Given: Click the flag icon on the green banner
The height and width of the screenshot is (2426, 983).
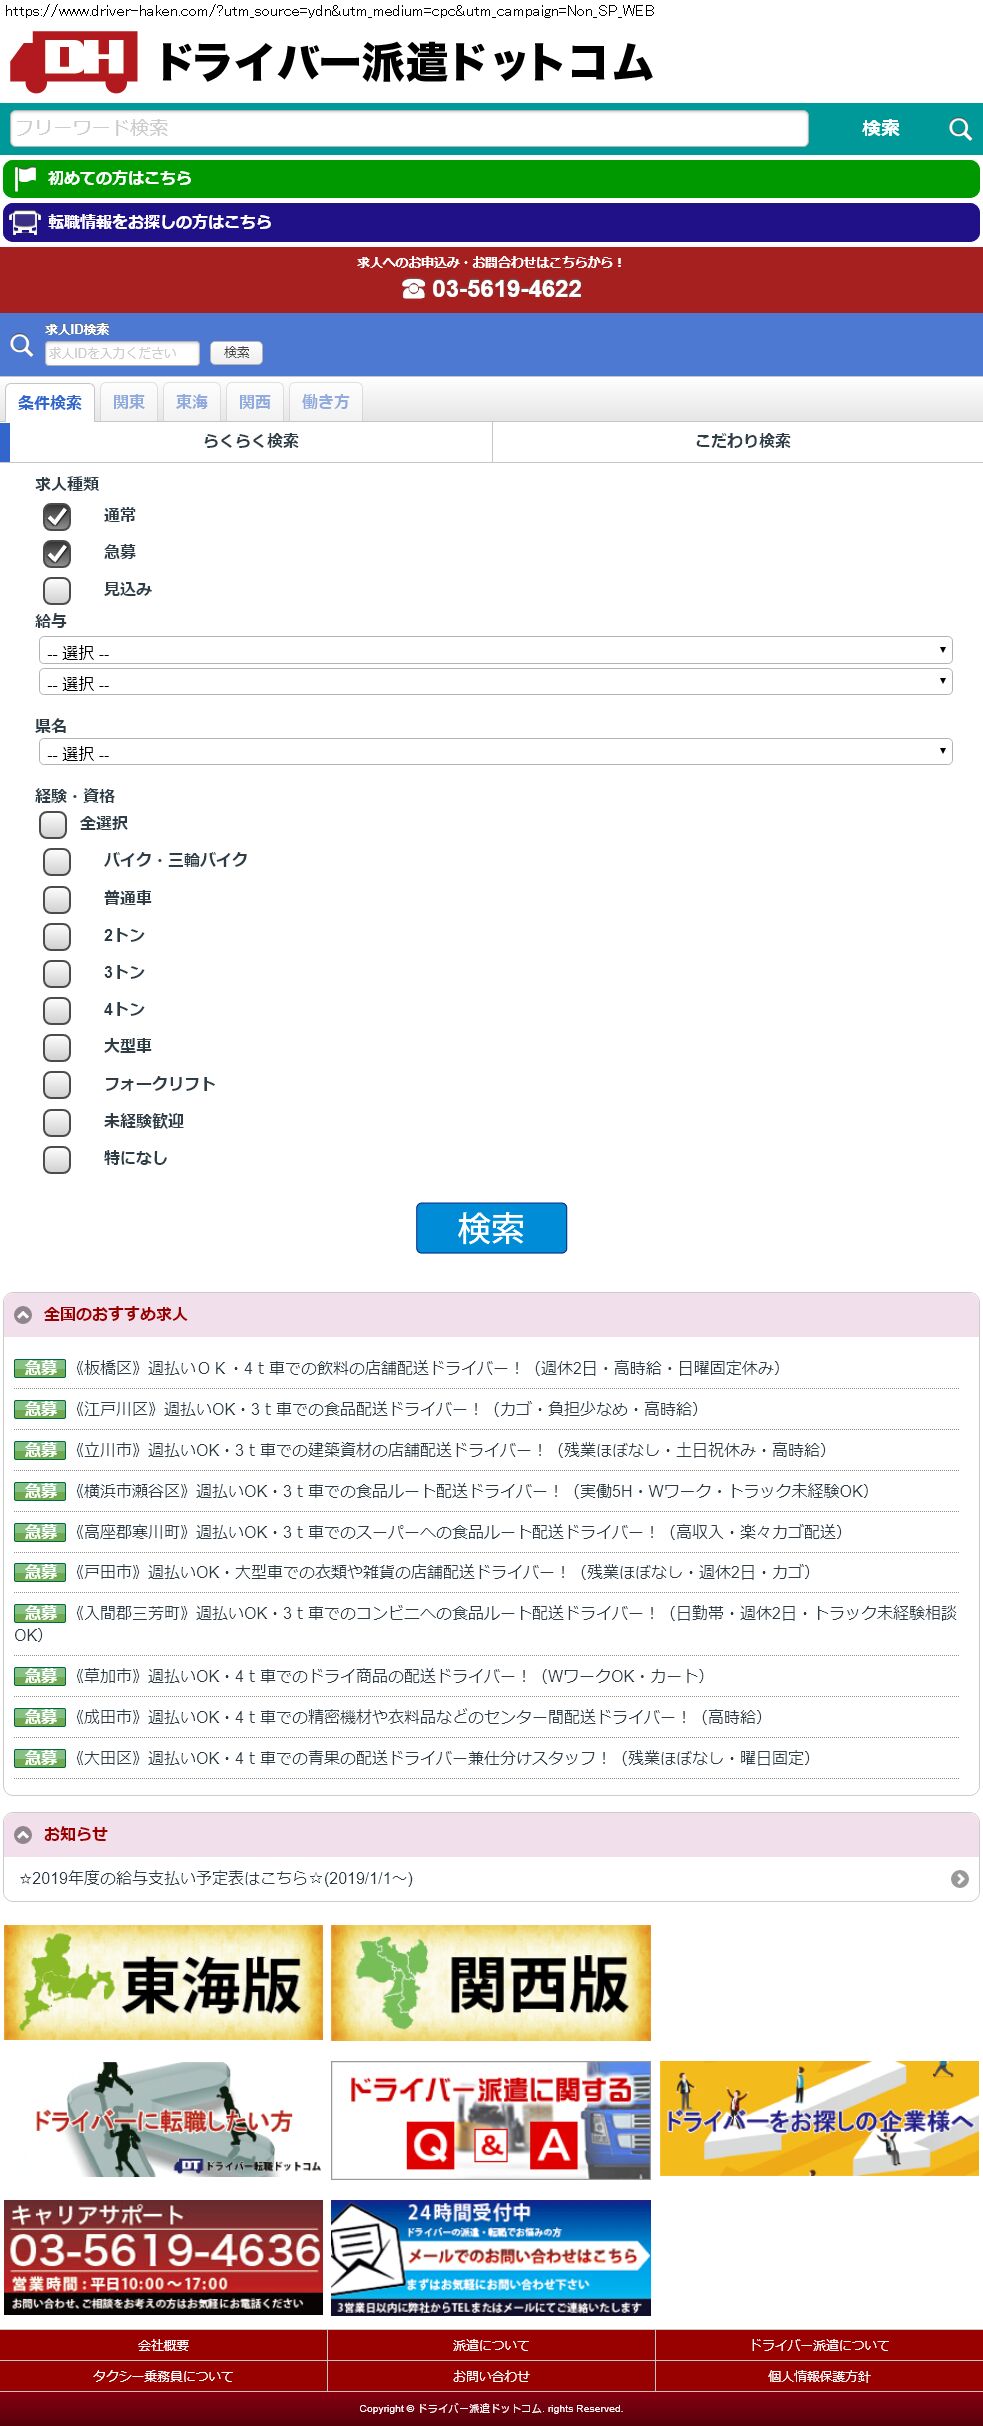Looking at the screenshot, I should pos(26,178).
